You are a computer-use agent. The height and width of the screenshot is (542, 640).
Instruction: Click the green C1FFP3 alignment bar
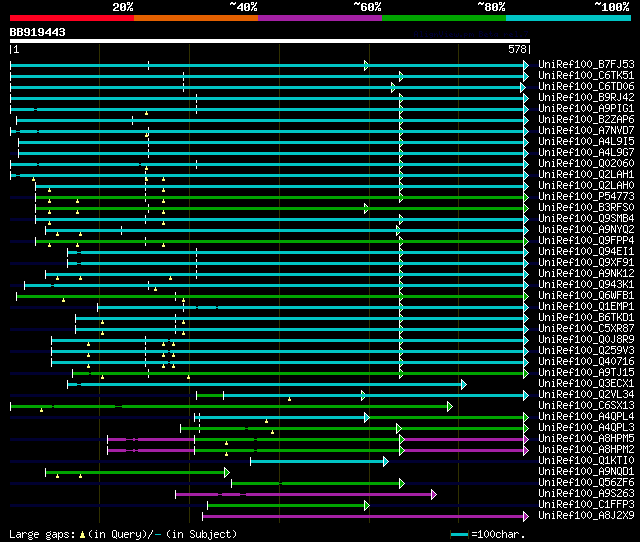(289, 506)
